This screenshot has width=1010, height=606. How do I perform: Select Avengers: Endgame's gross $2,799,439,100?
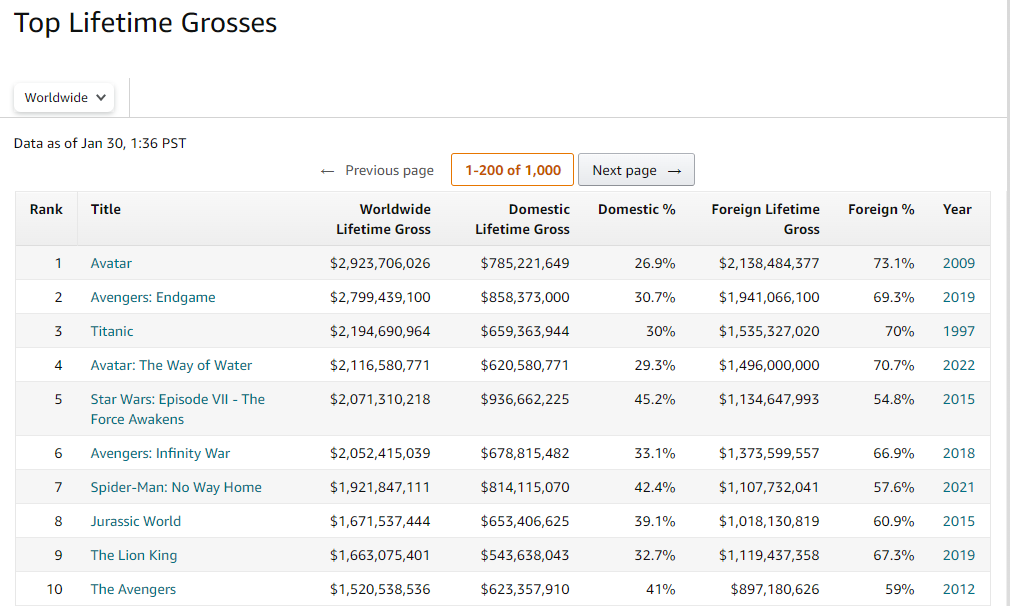click(380, 298)
